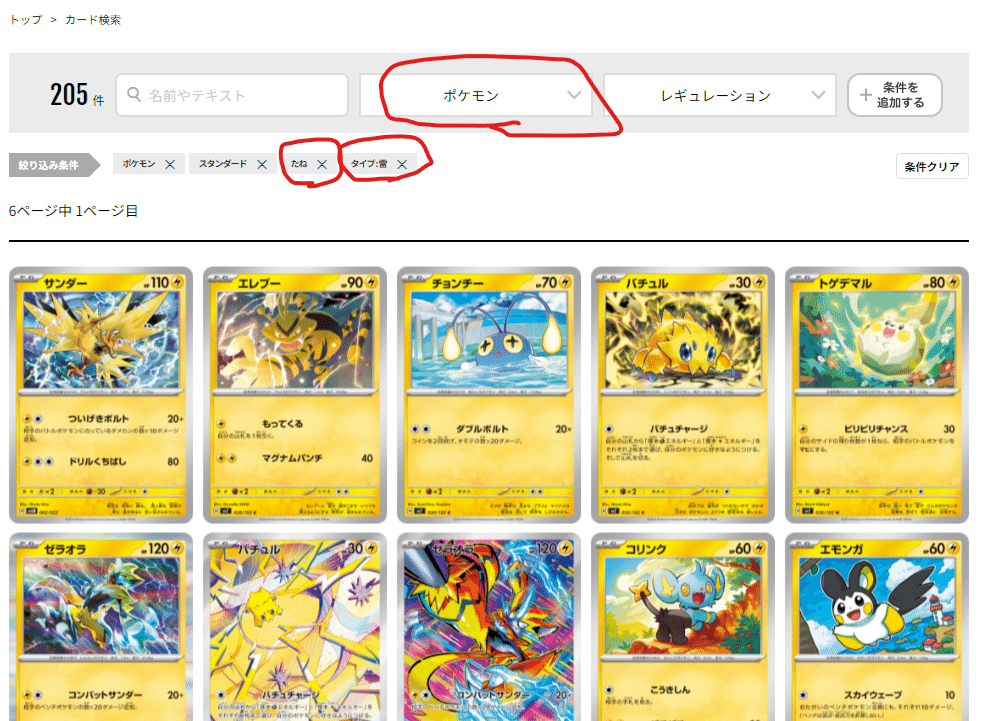Click the 205 件 result count
This screenshot has height=721, width=987.
77,95
